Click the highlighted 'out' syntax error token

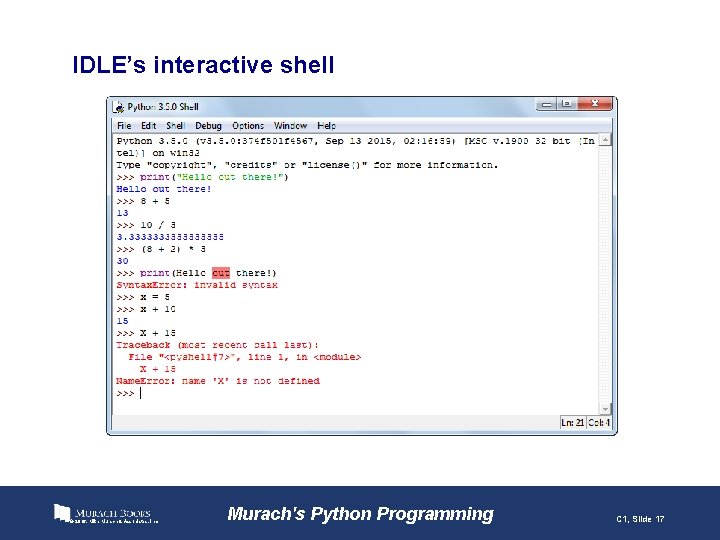tap(221, 273)
